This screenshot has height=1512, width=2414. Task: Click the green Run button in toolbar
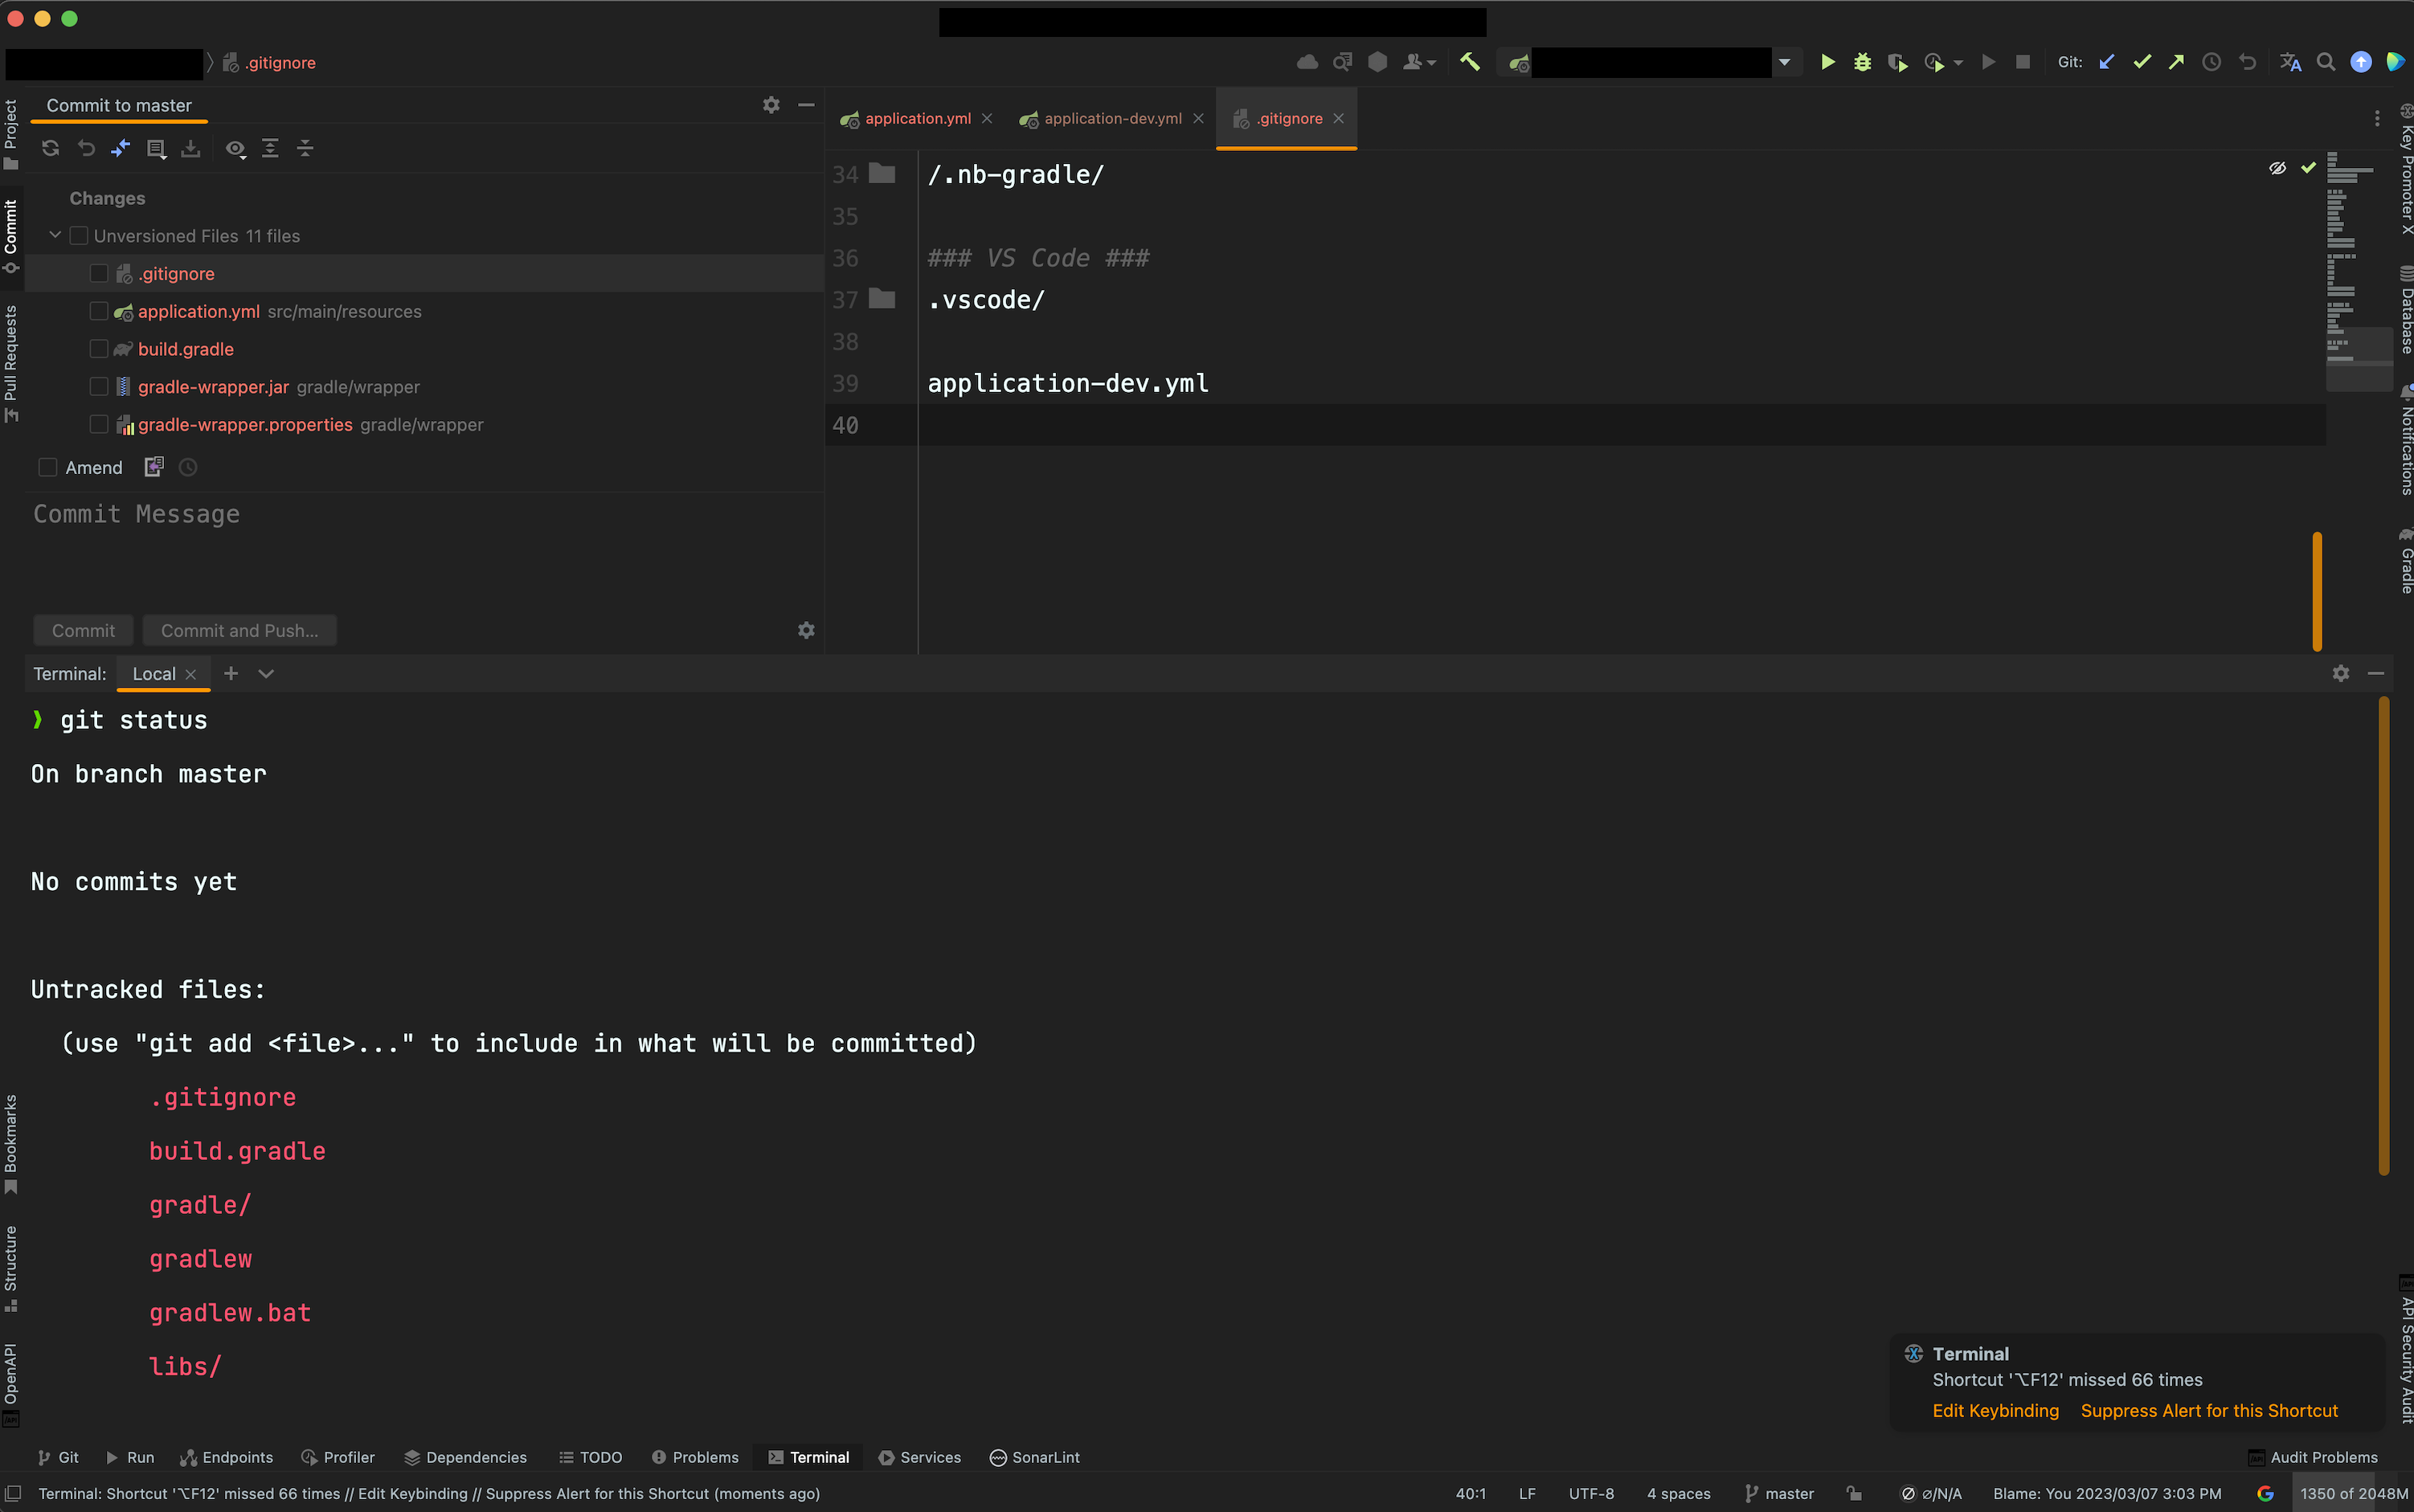tap(1827, 62)
